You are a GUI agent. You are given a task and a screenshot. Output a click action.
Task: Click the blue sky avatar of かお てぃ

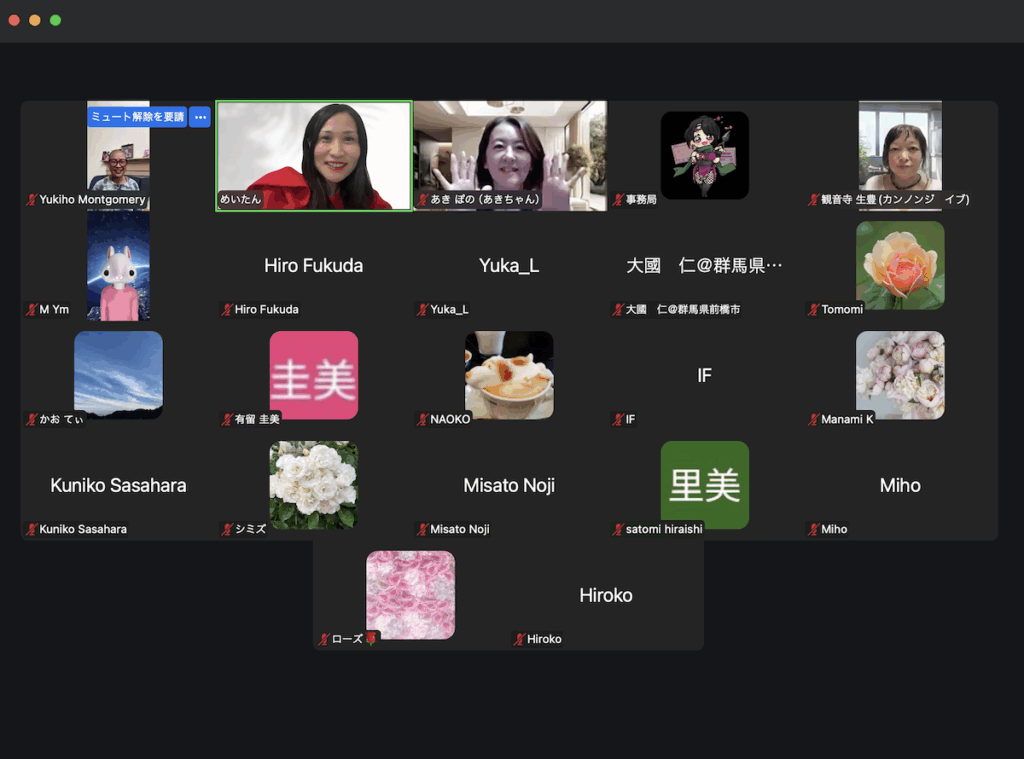point(118,373)
